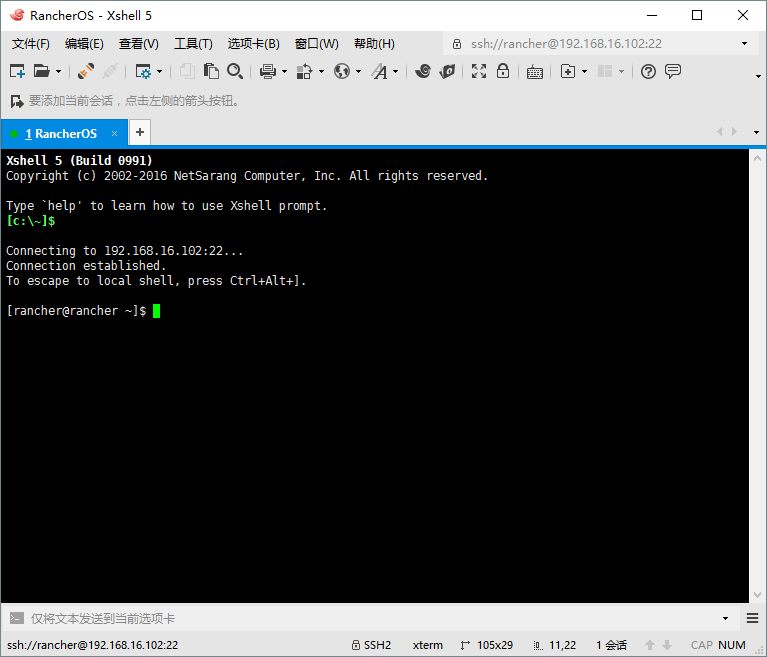Click the xterm status bar entry
The image size is (767, 657).
[x=428, y=645]
